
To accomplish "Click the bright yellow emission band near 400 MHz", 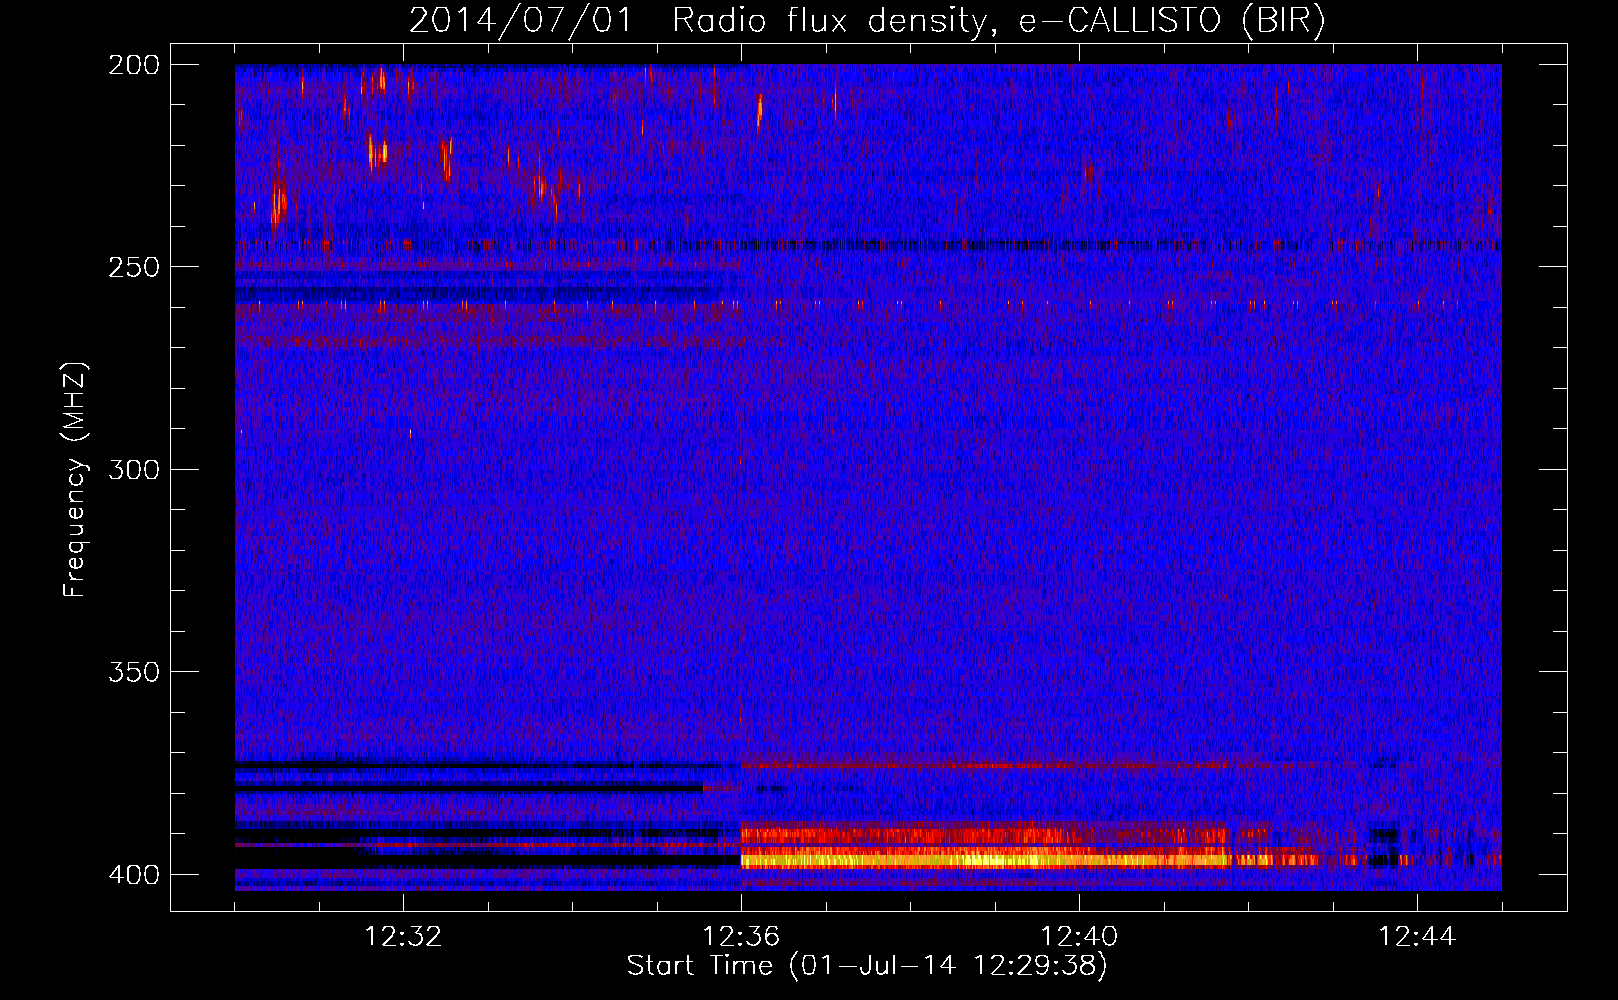I will click(985, 859).
